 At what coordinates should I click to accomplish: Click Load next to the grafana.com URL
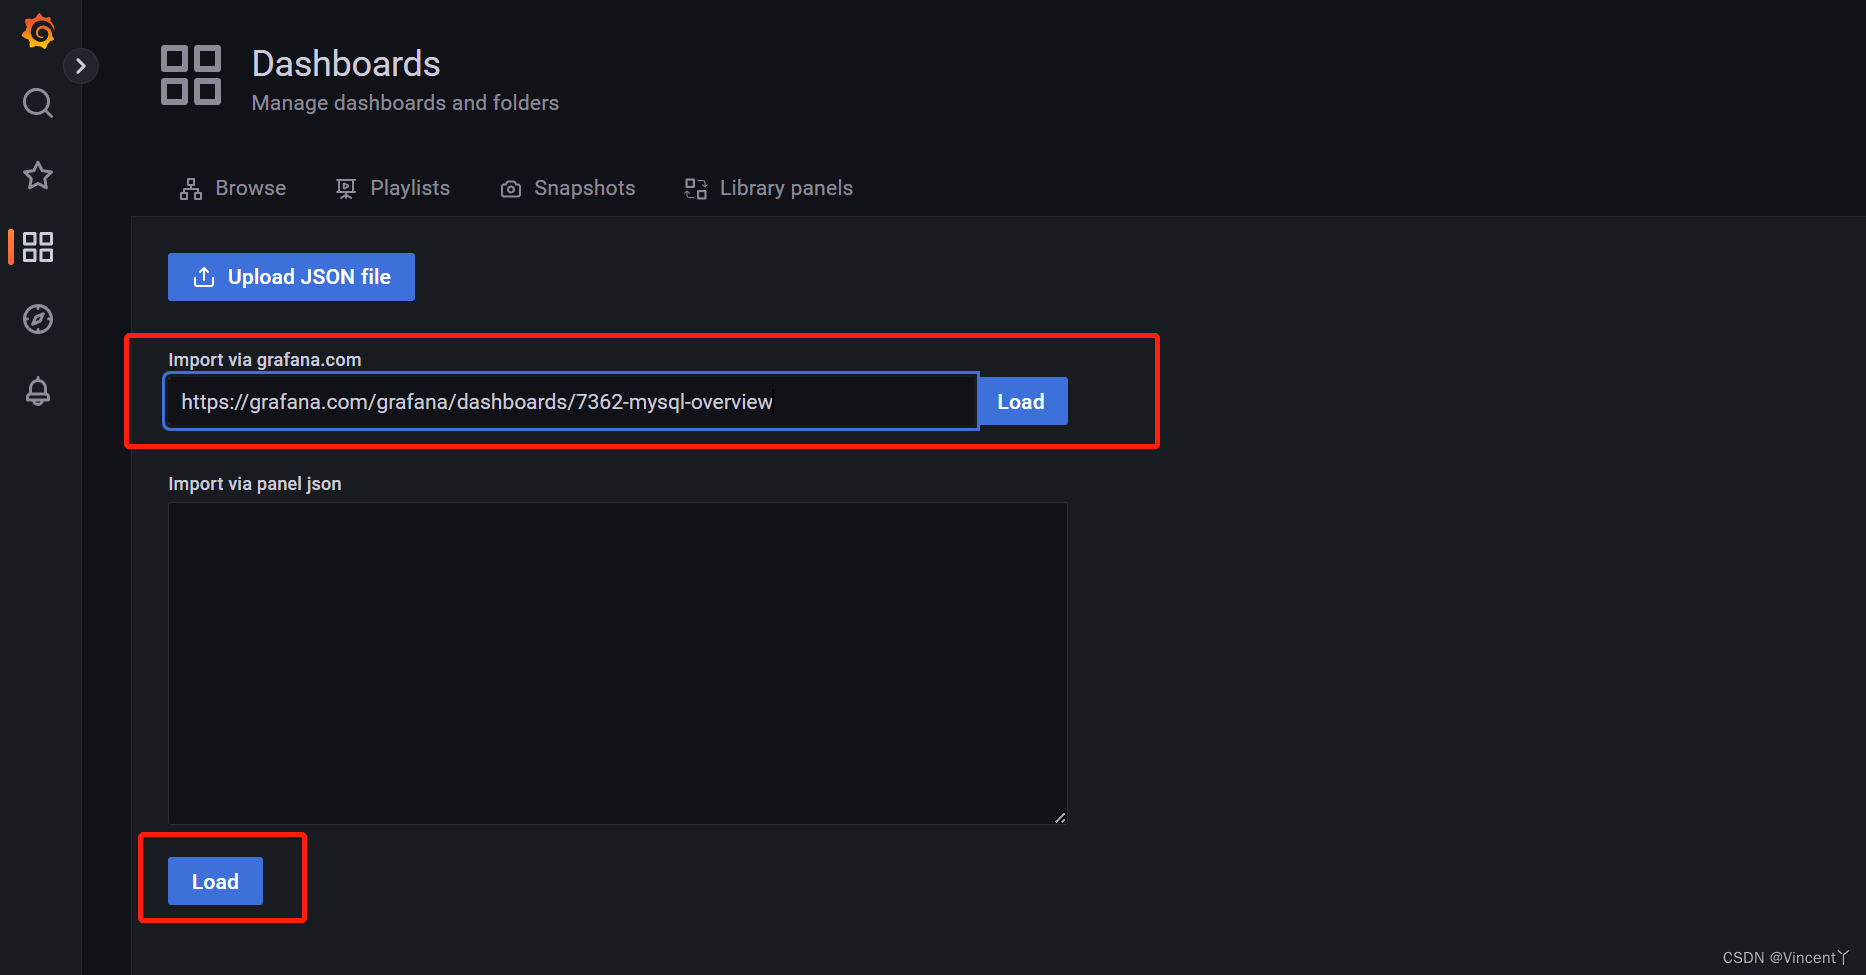coord(1021,401)
